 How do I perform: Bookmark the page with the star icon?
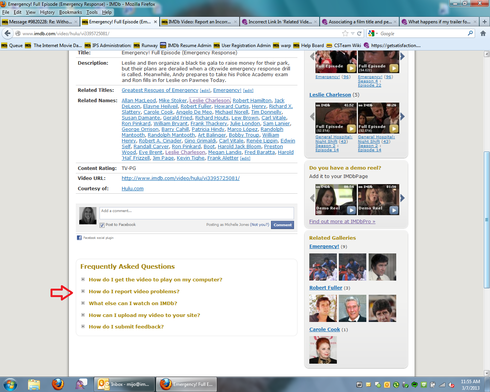click(345, 33)
